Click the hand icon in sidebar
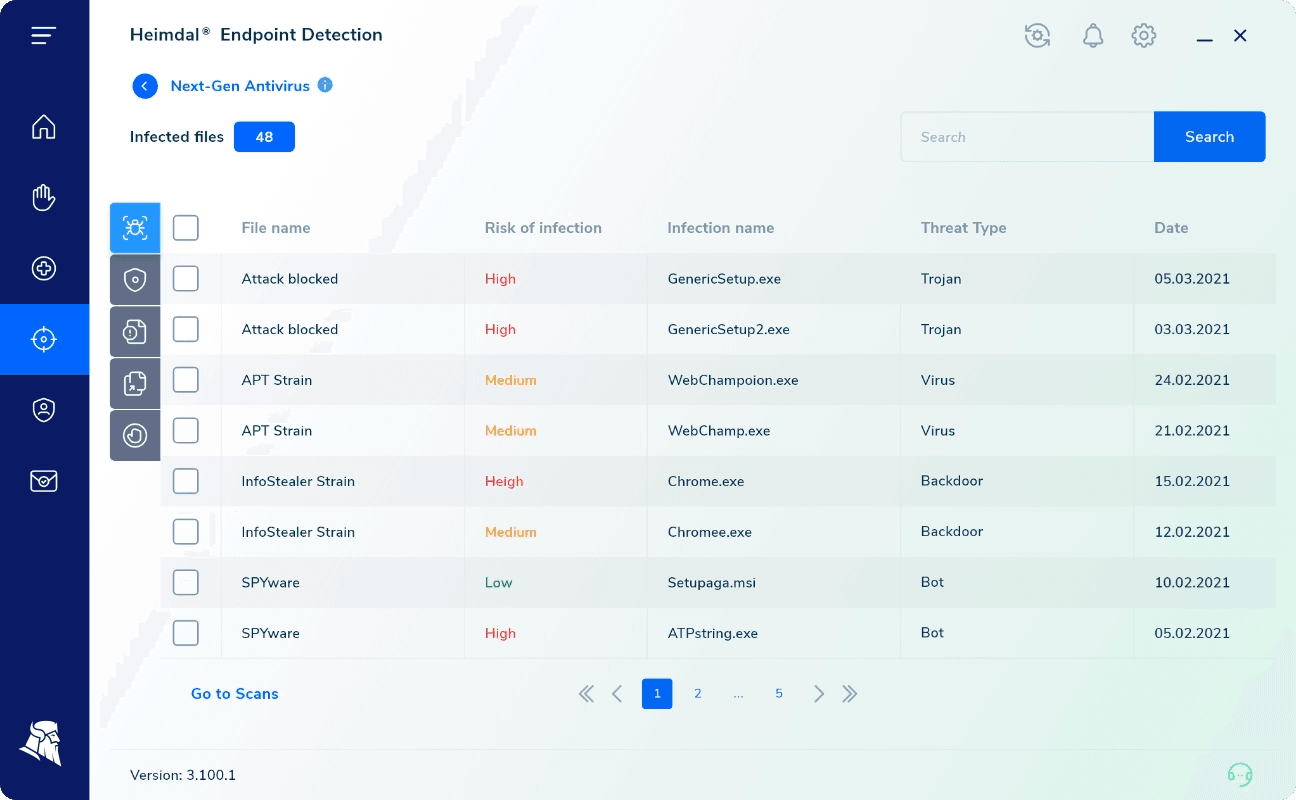 click(43, 198)
